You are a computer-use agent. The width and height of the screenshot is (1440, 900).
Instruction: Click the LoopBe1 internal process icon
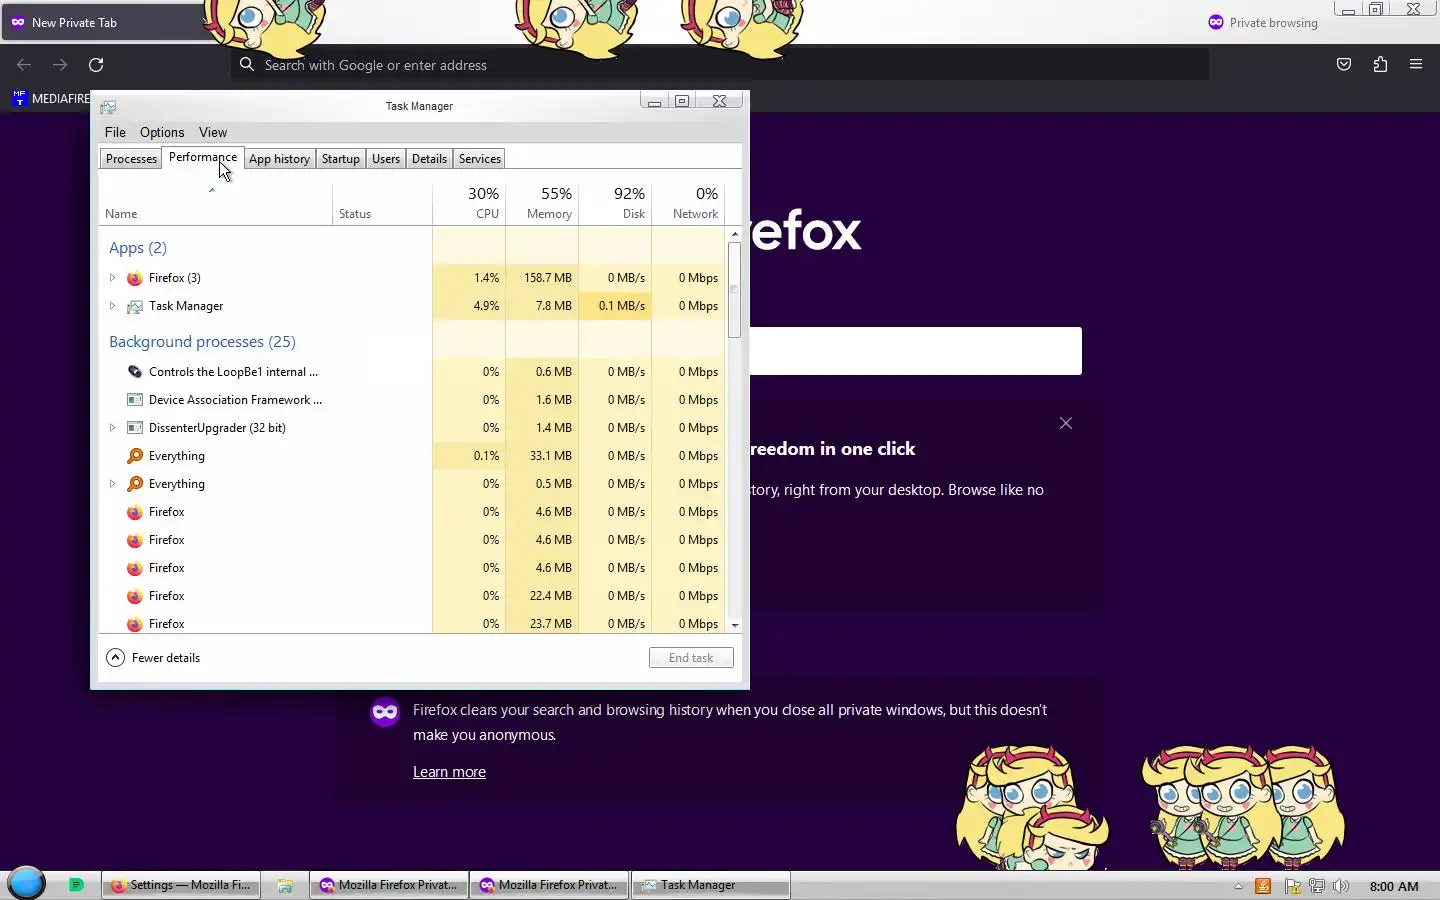pyautogui.click(x=135, y=372)
